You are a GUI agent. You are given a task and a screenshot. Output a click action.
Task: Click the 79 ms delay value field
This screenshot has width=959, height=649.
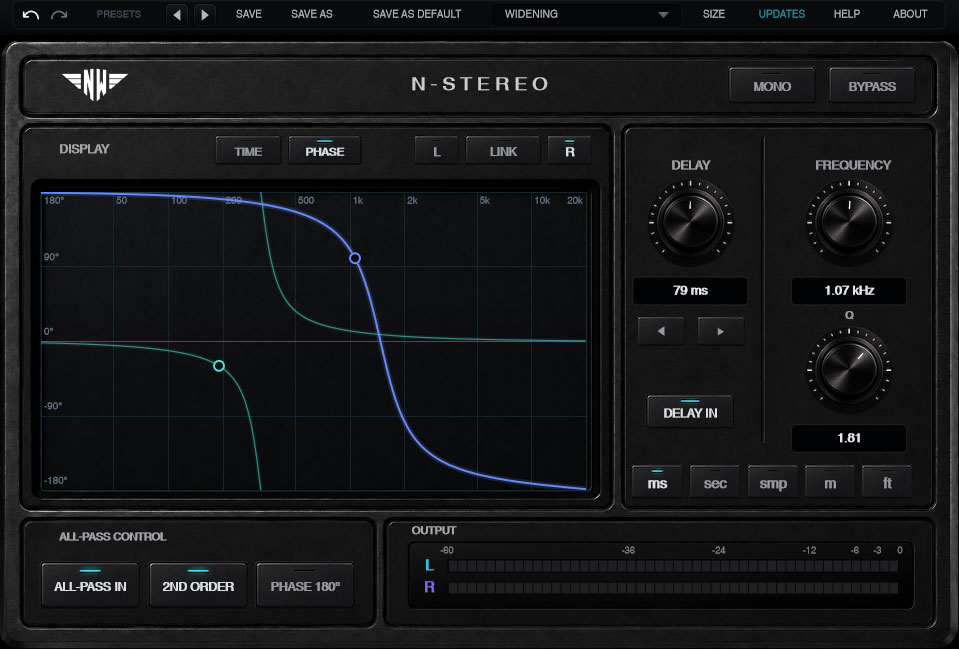691,291
